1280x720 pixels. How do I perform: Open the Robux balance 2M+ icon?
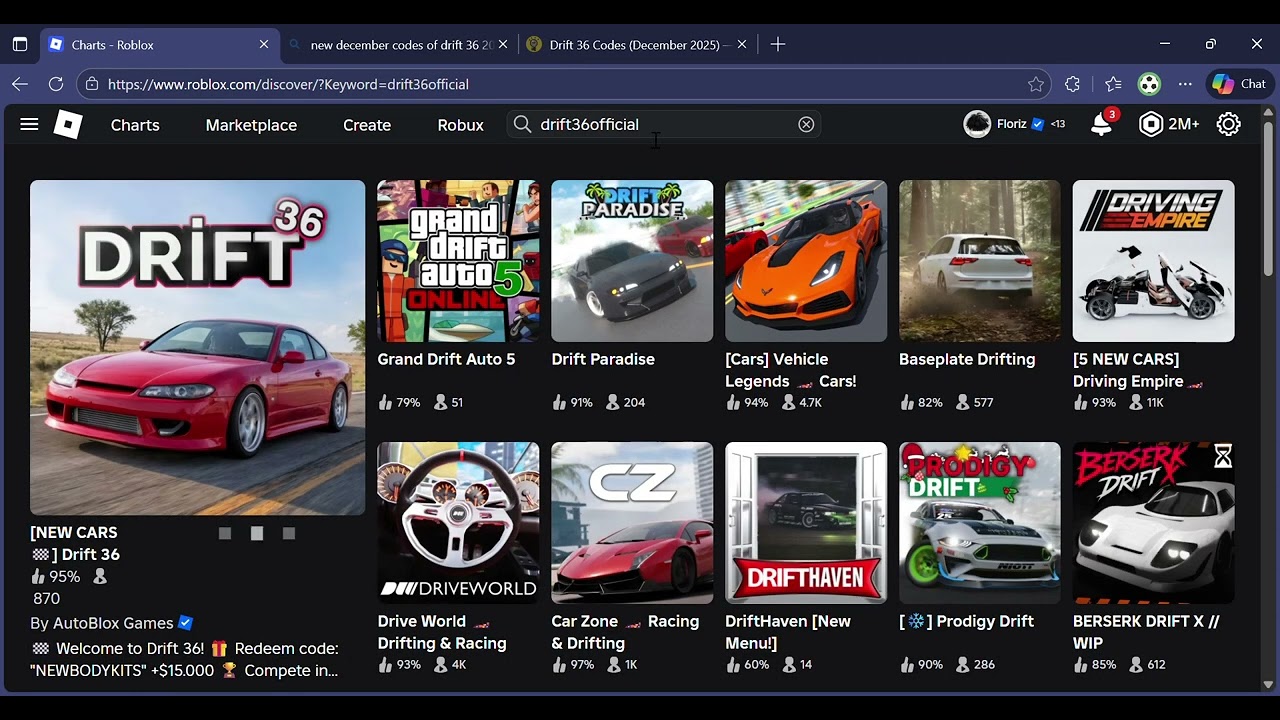1152,124
